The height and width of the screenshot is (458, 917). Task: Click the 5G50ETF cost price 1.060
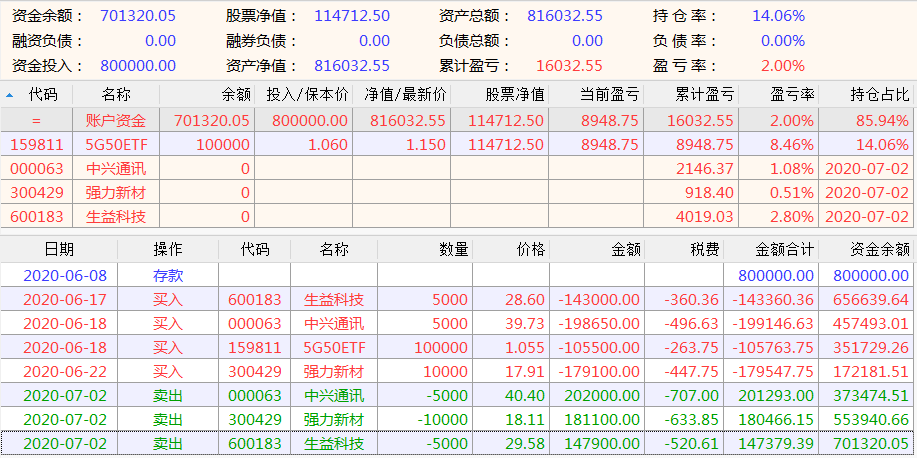(328, 144)
